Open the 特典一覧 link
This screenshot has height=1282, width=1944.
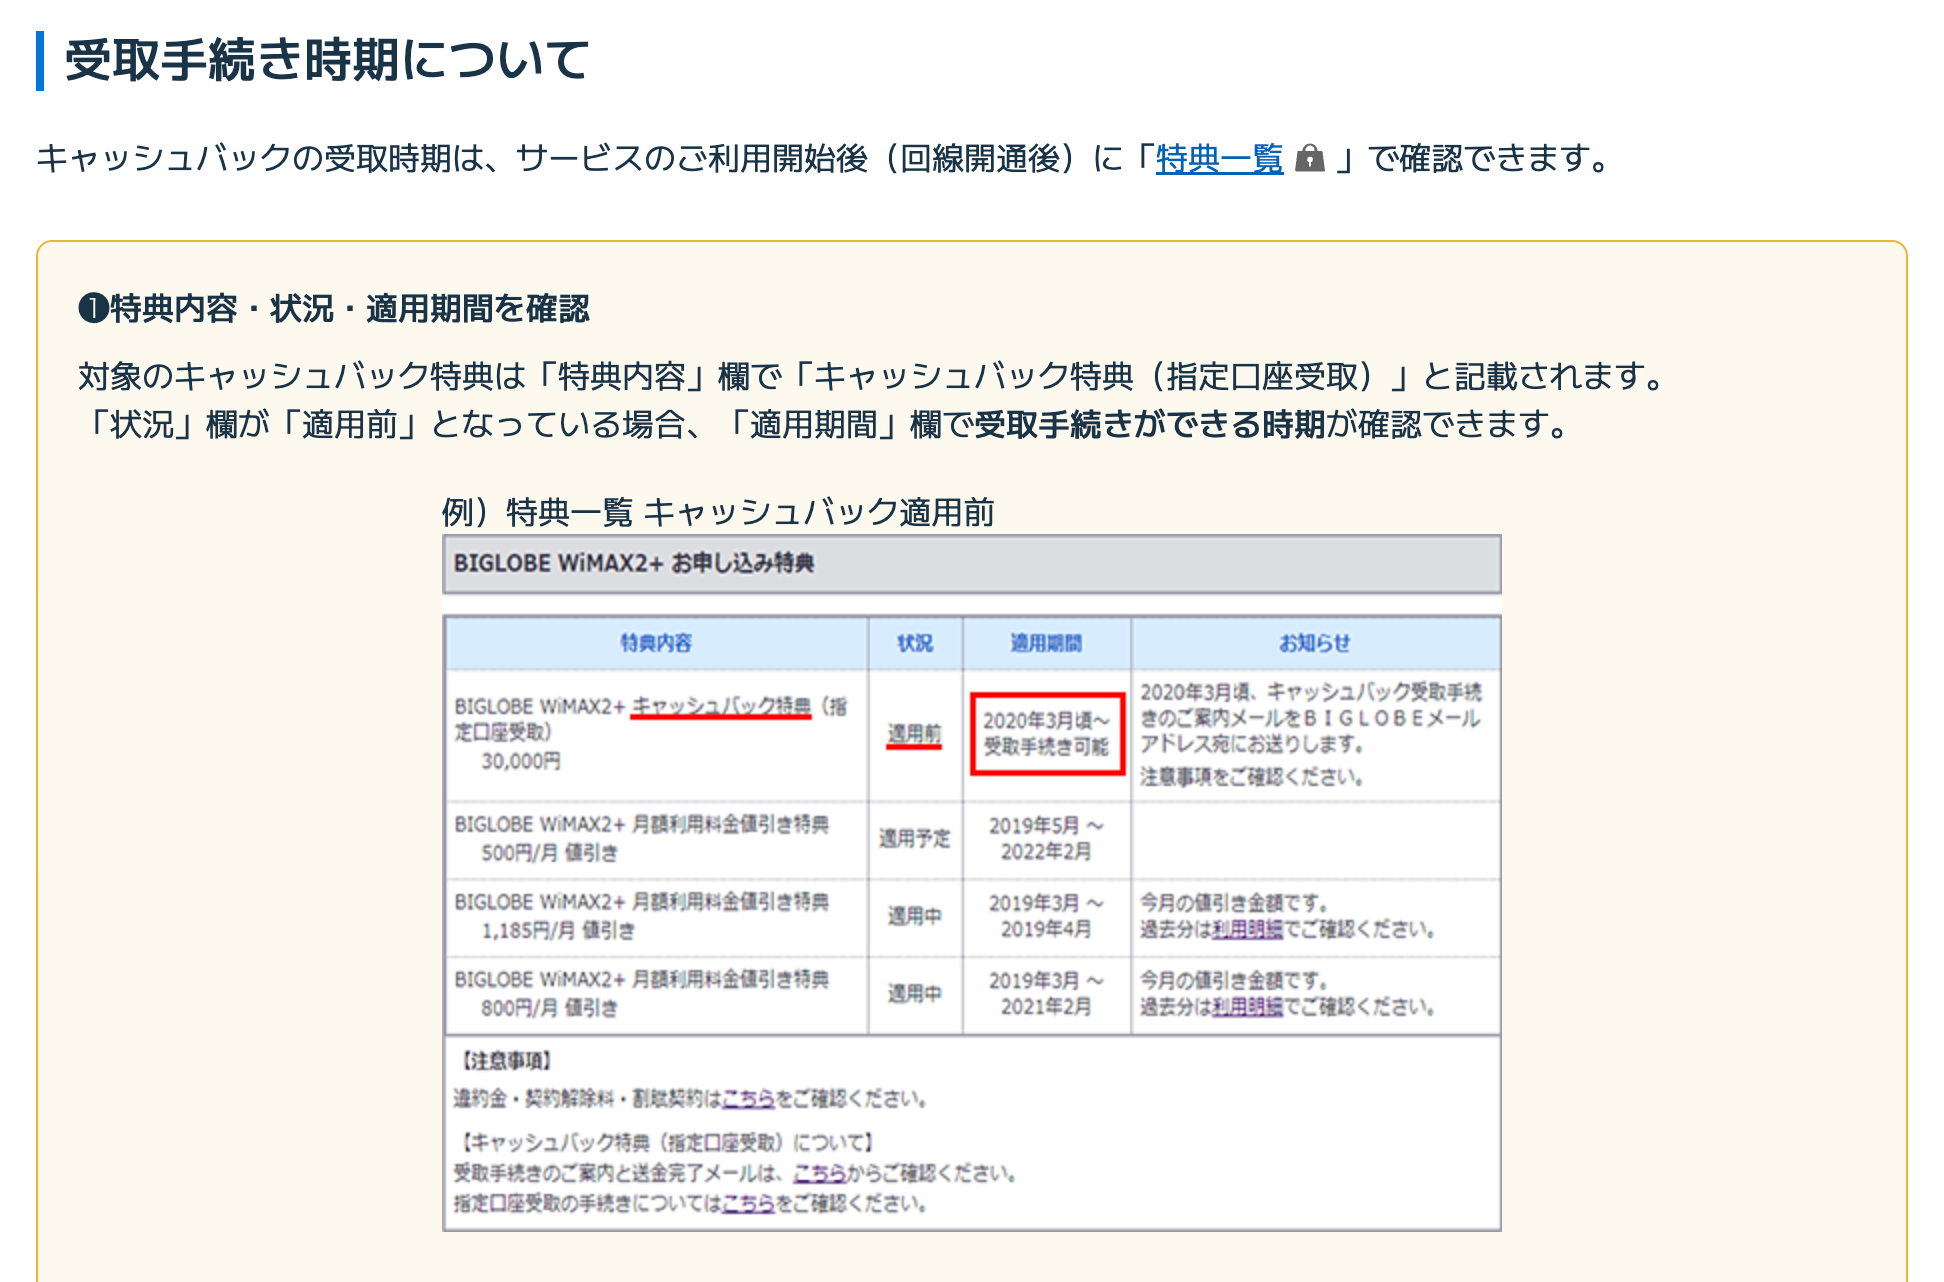[1219, 158]
